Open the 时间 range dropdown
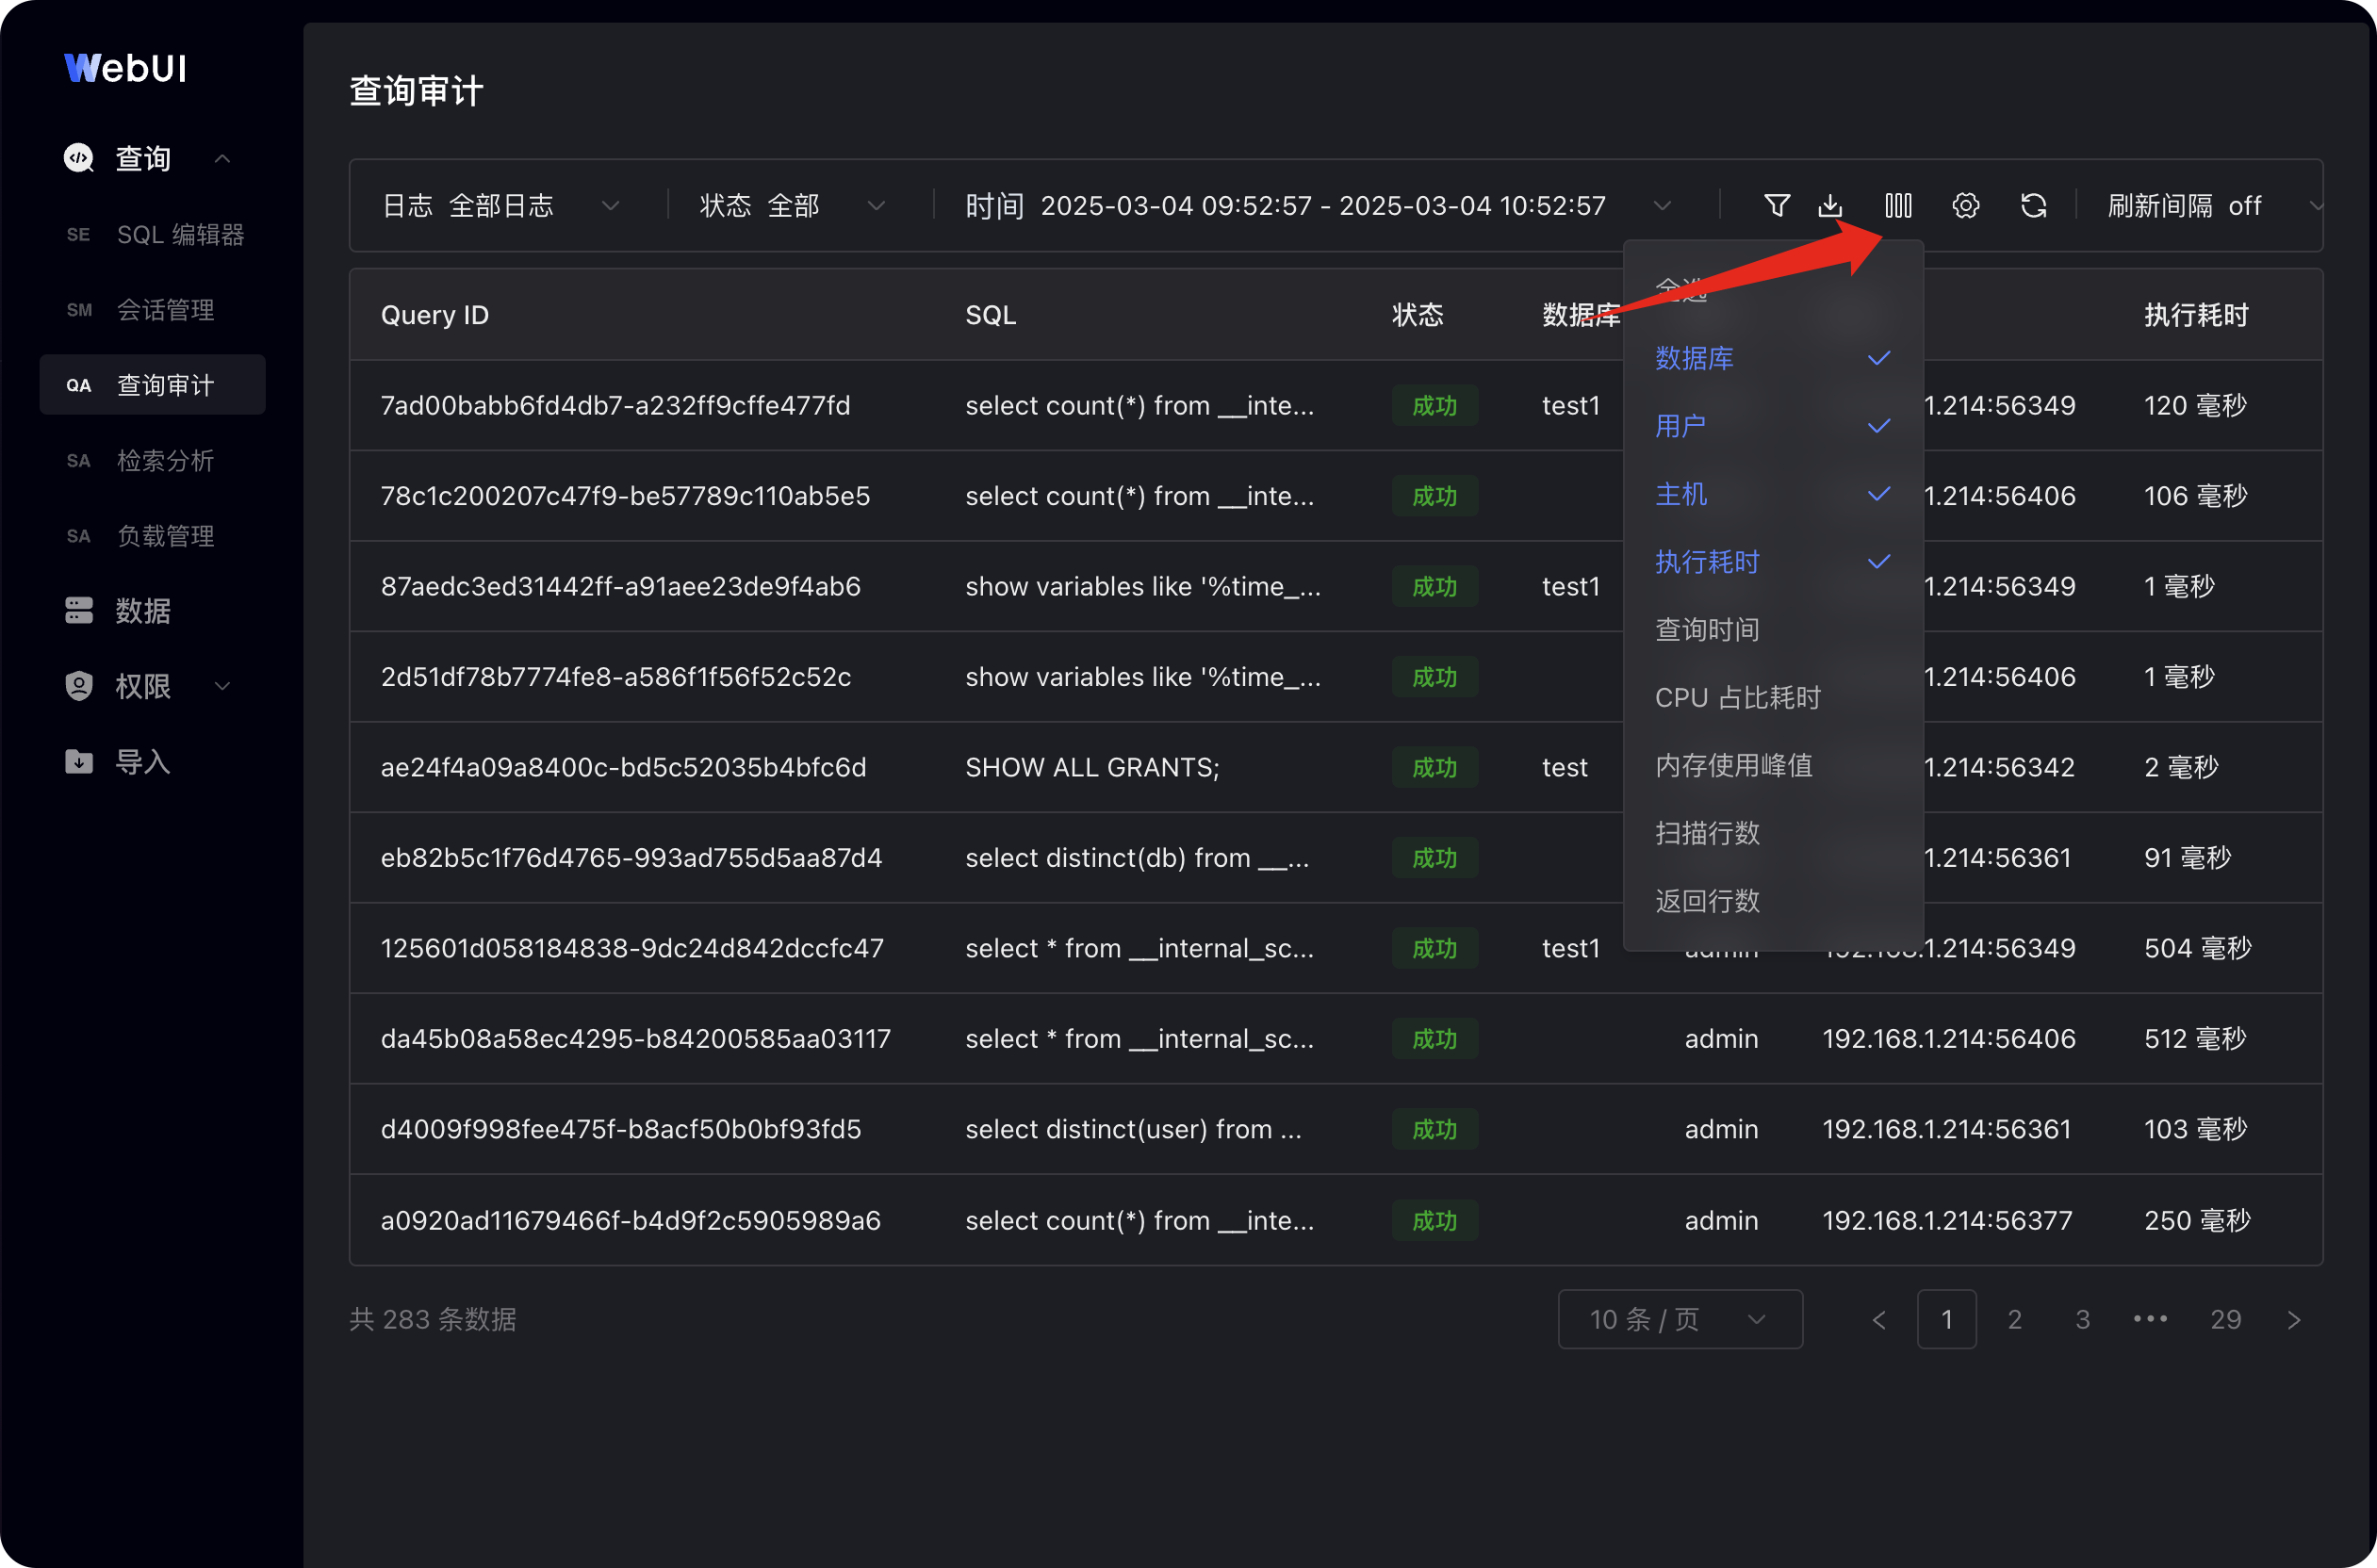Screen dimensions: 2377x1568 click(x=1318, y=206)
